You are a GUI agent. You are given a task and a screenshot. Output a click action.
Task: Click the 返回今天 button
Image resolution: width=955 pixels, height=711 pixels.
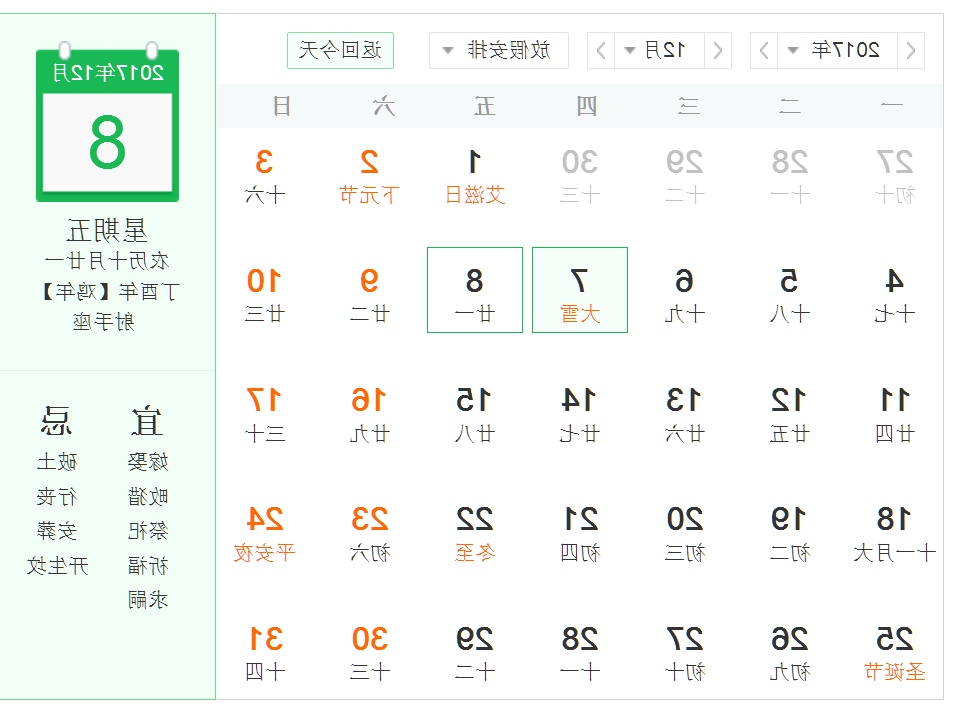(340, 50)
